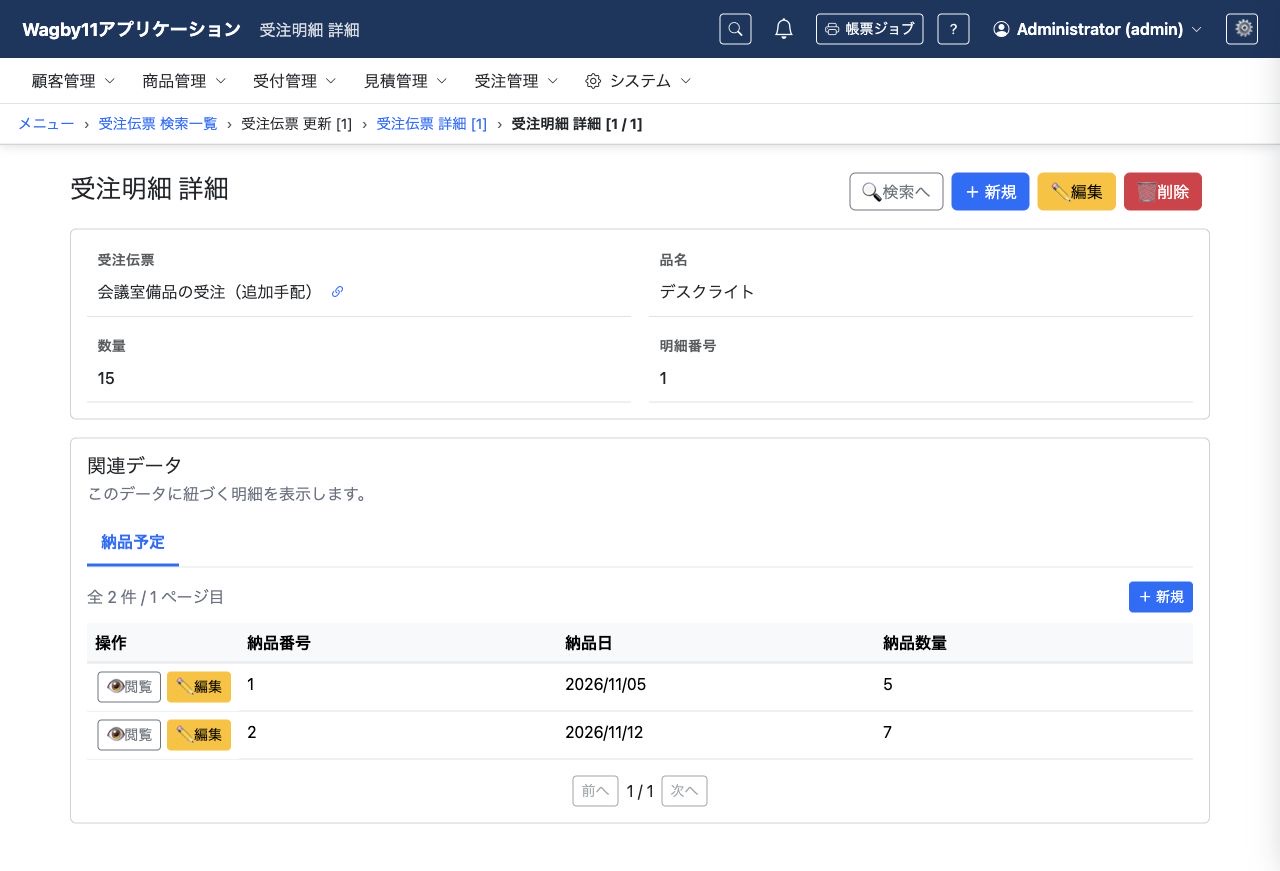
Task: Add new 納品予定 with the table's 新規 button
Action: tap(1161, 597)
